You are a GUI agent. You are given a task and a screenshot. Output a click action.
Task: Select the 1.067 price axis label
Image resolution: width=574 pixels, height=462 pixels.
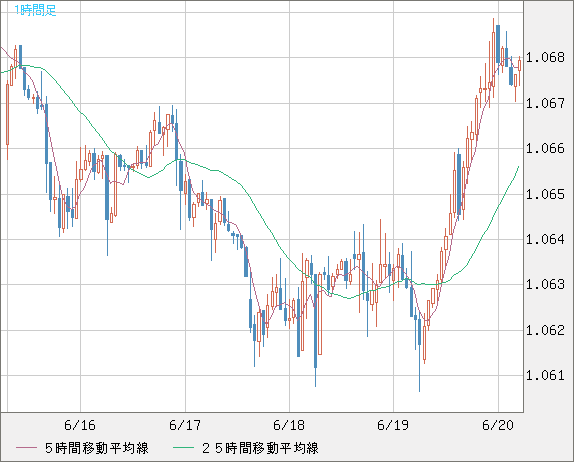545,103
